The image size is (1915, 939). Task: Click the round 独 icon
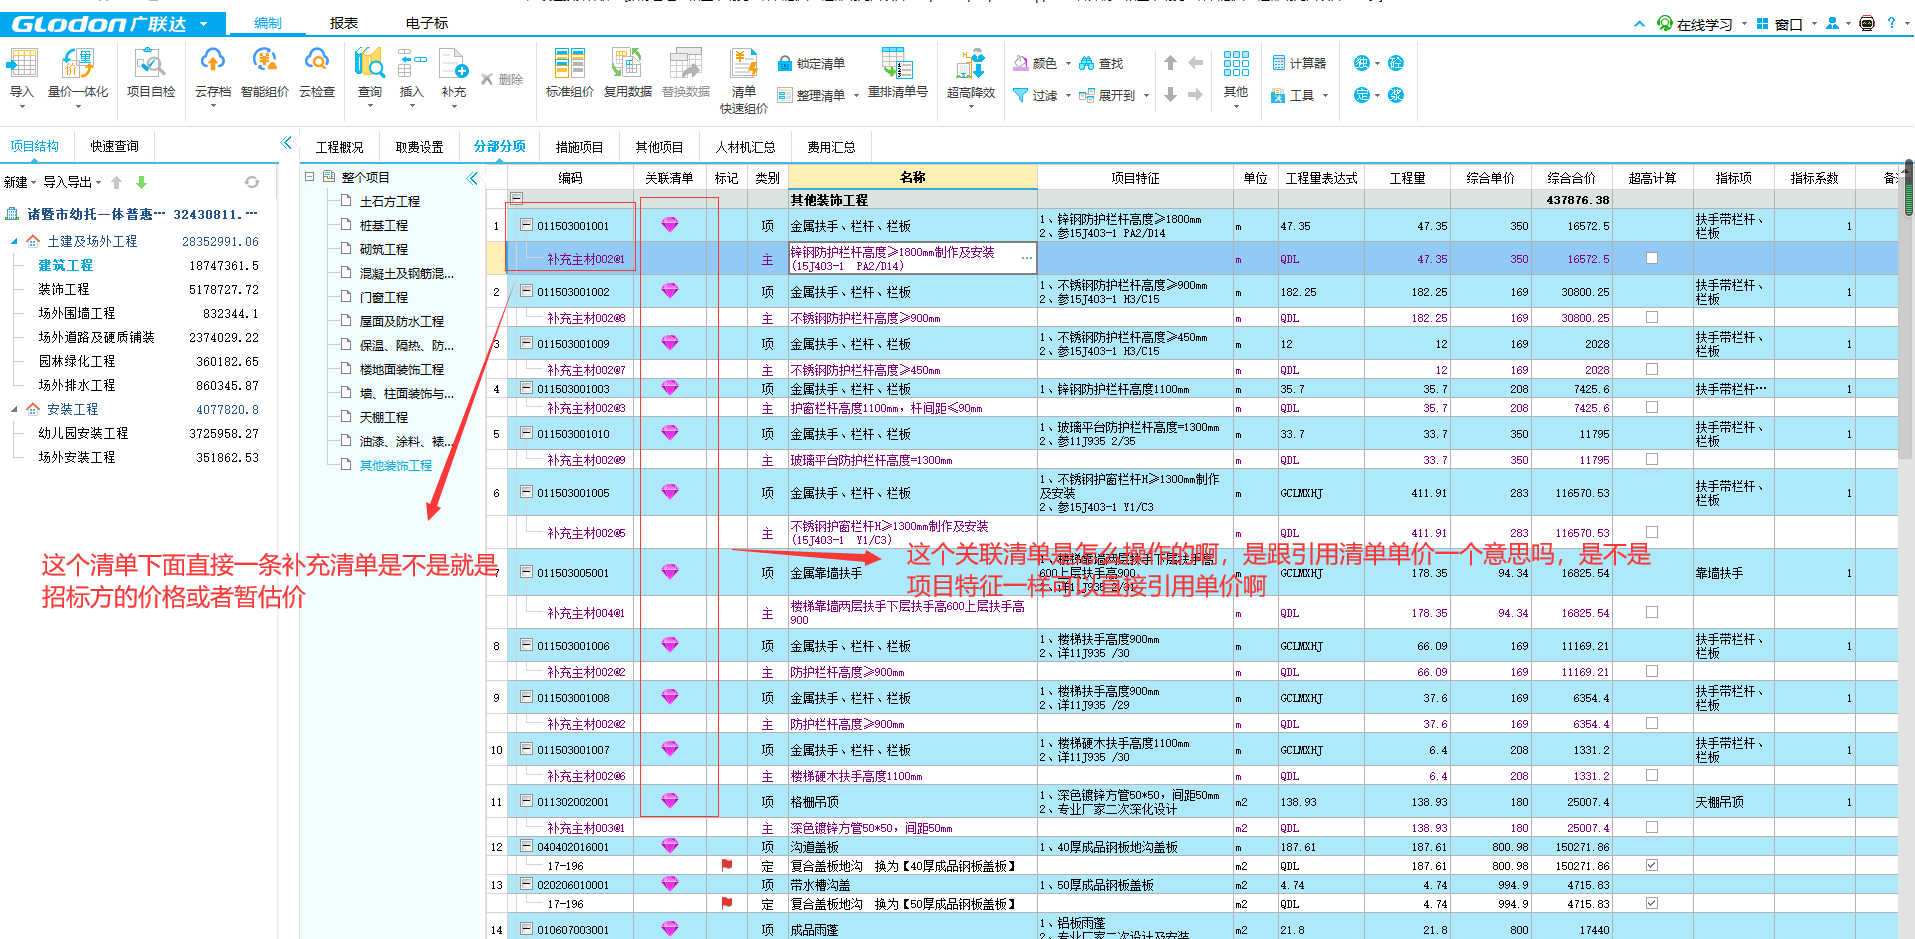coord(1361,63)
